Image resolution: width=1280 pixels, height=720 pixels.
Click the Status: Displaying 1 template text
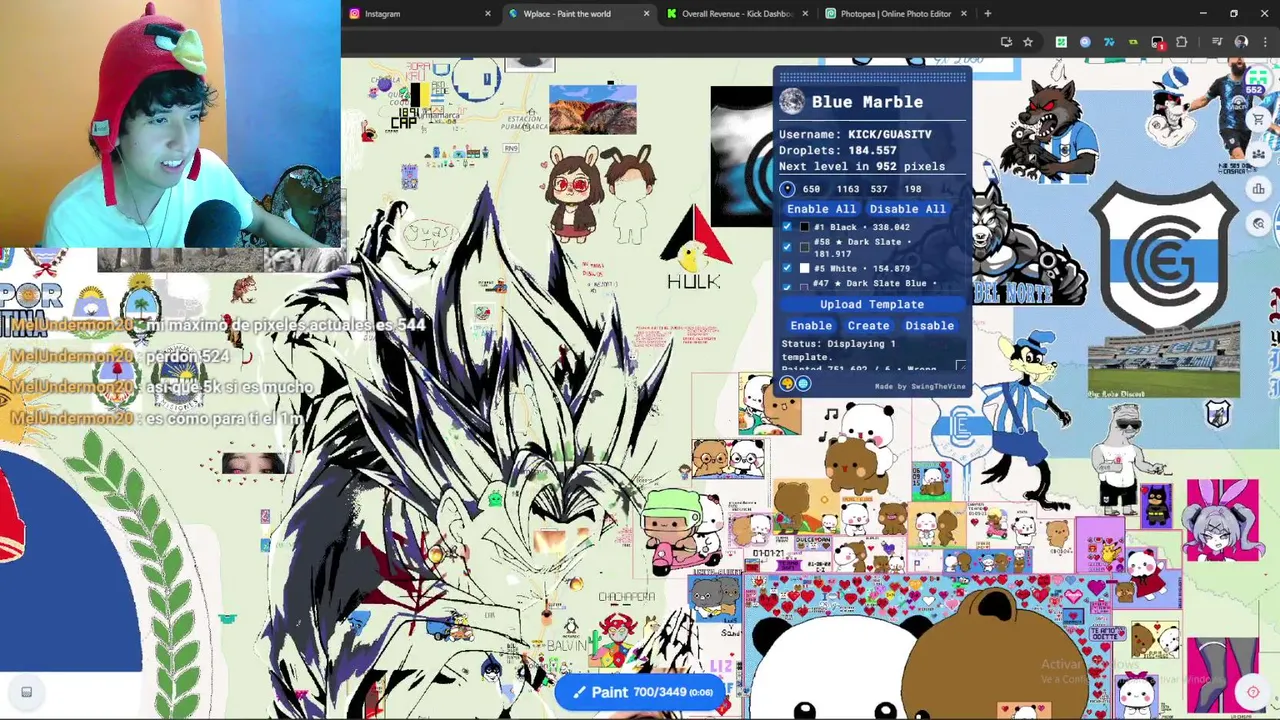point(838,350)
